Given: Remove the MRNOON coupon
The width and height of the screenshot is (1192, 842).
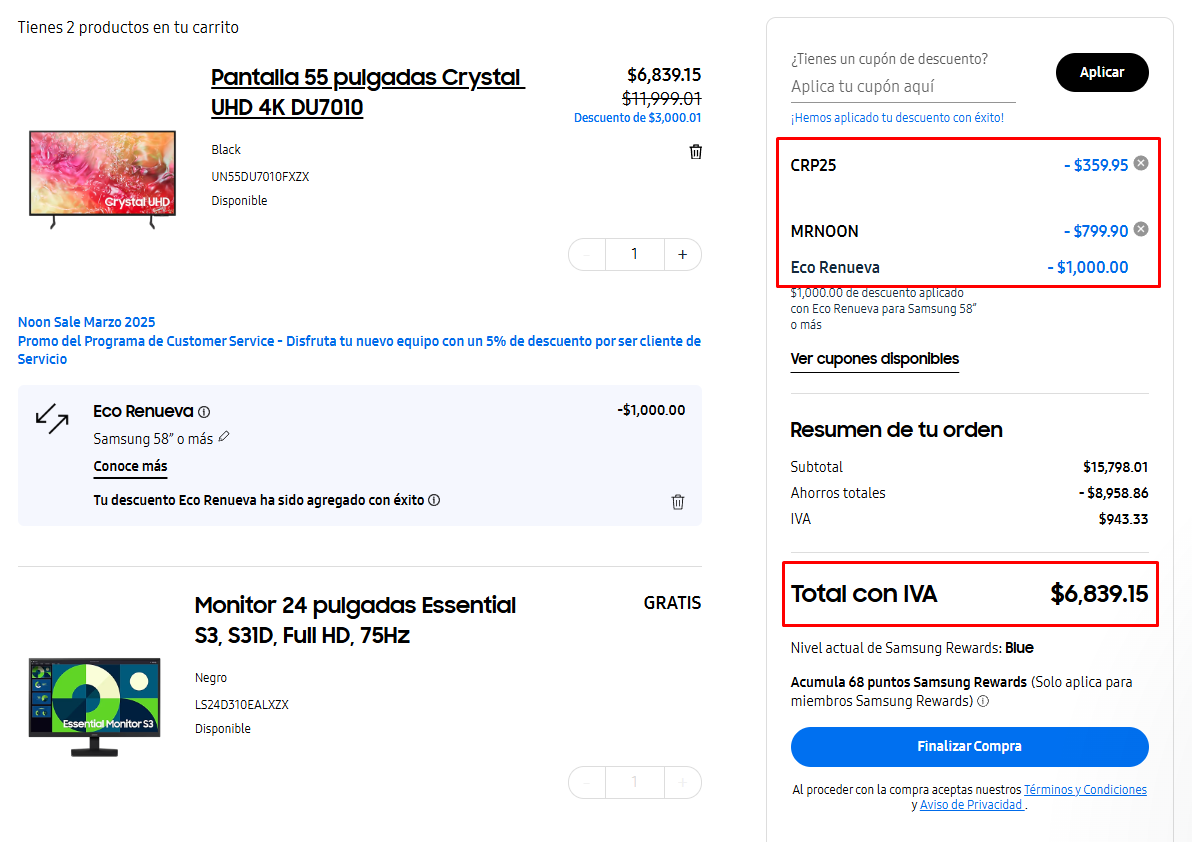Looking at the screenshot, I should [1140, 229].
